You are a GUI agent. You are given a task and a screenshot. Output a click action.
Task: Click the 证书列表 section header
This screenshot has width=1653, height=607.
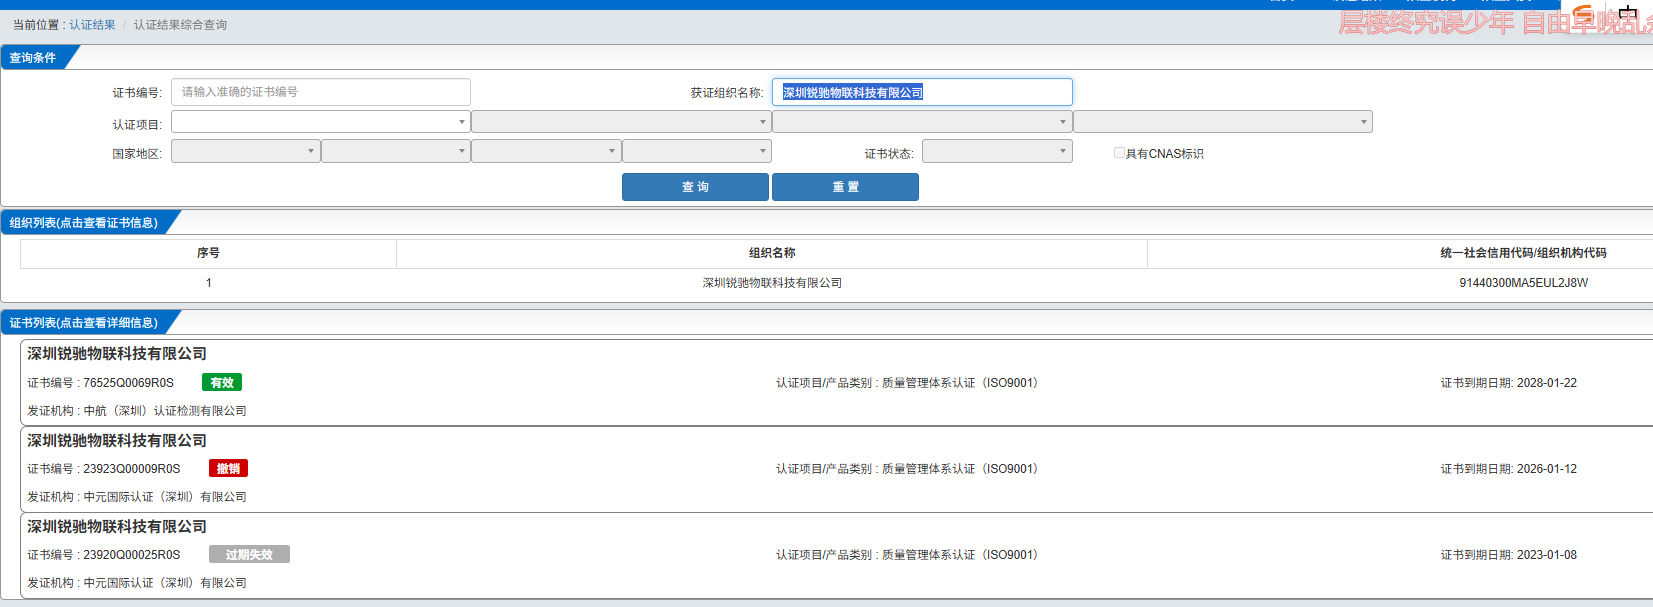point(84,323)
